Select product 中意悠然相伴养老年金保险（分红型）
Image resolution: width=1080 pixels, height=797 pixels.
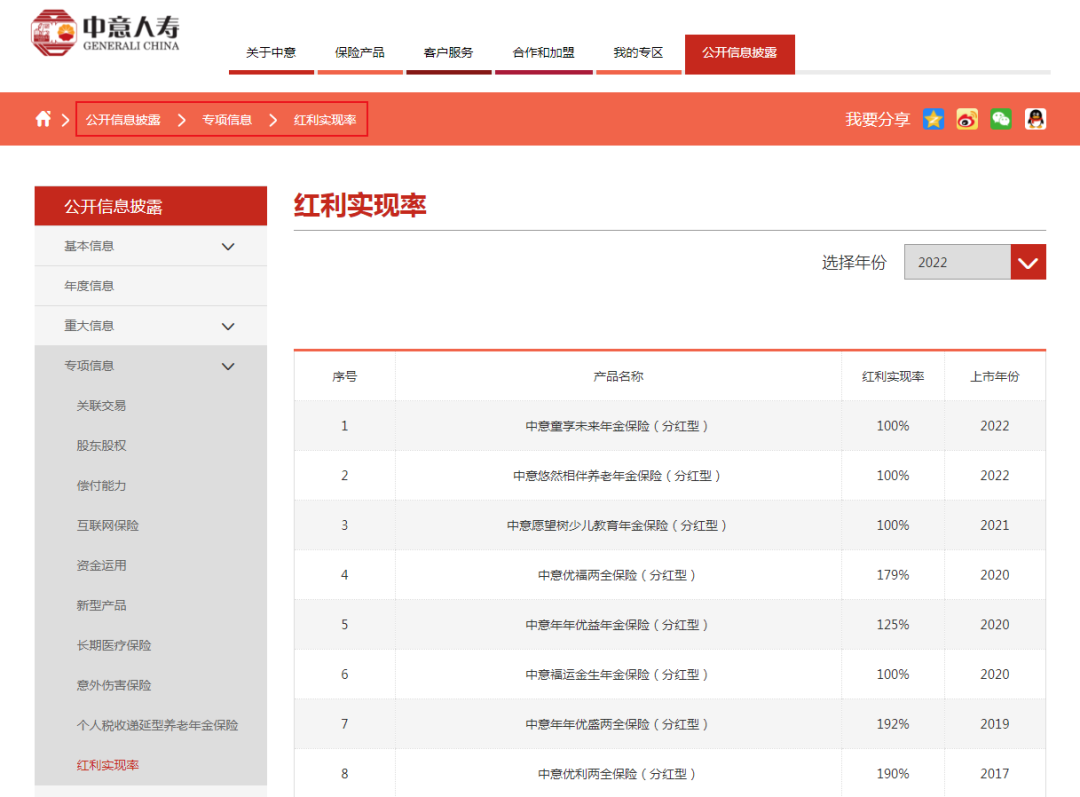pos(618,476)
